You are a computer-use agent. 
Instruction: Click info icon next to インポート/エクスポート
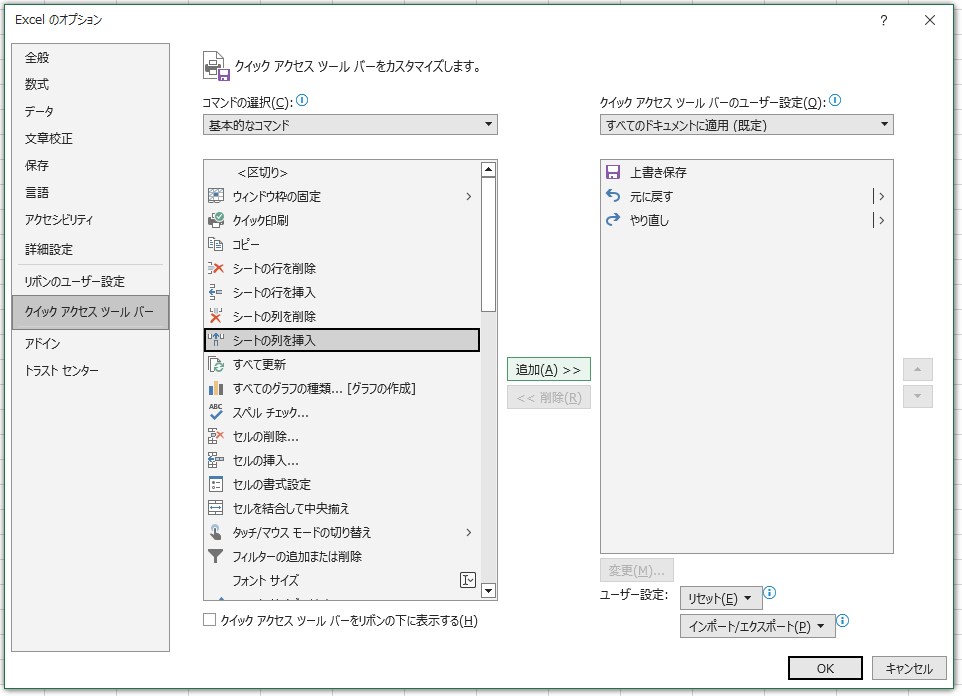point(842,621)
